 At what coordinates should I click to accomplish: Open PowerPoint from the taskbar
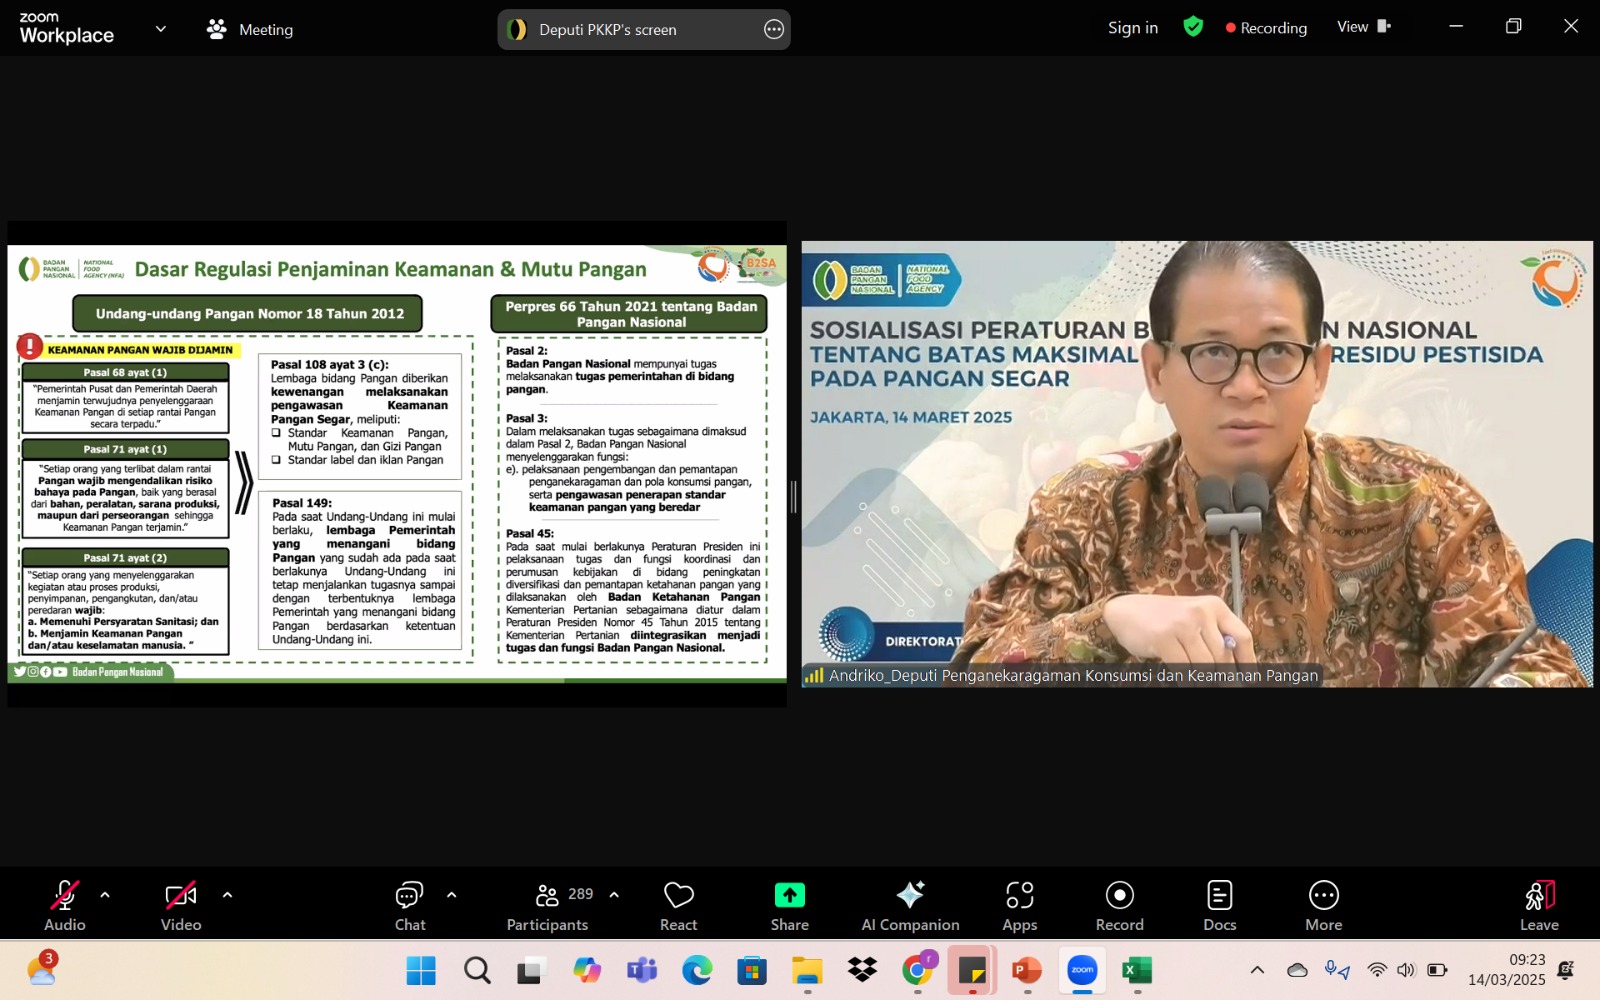coord(1027,970)
